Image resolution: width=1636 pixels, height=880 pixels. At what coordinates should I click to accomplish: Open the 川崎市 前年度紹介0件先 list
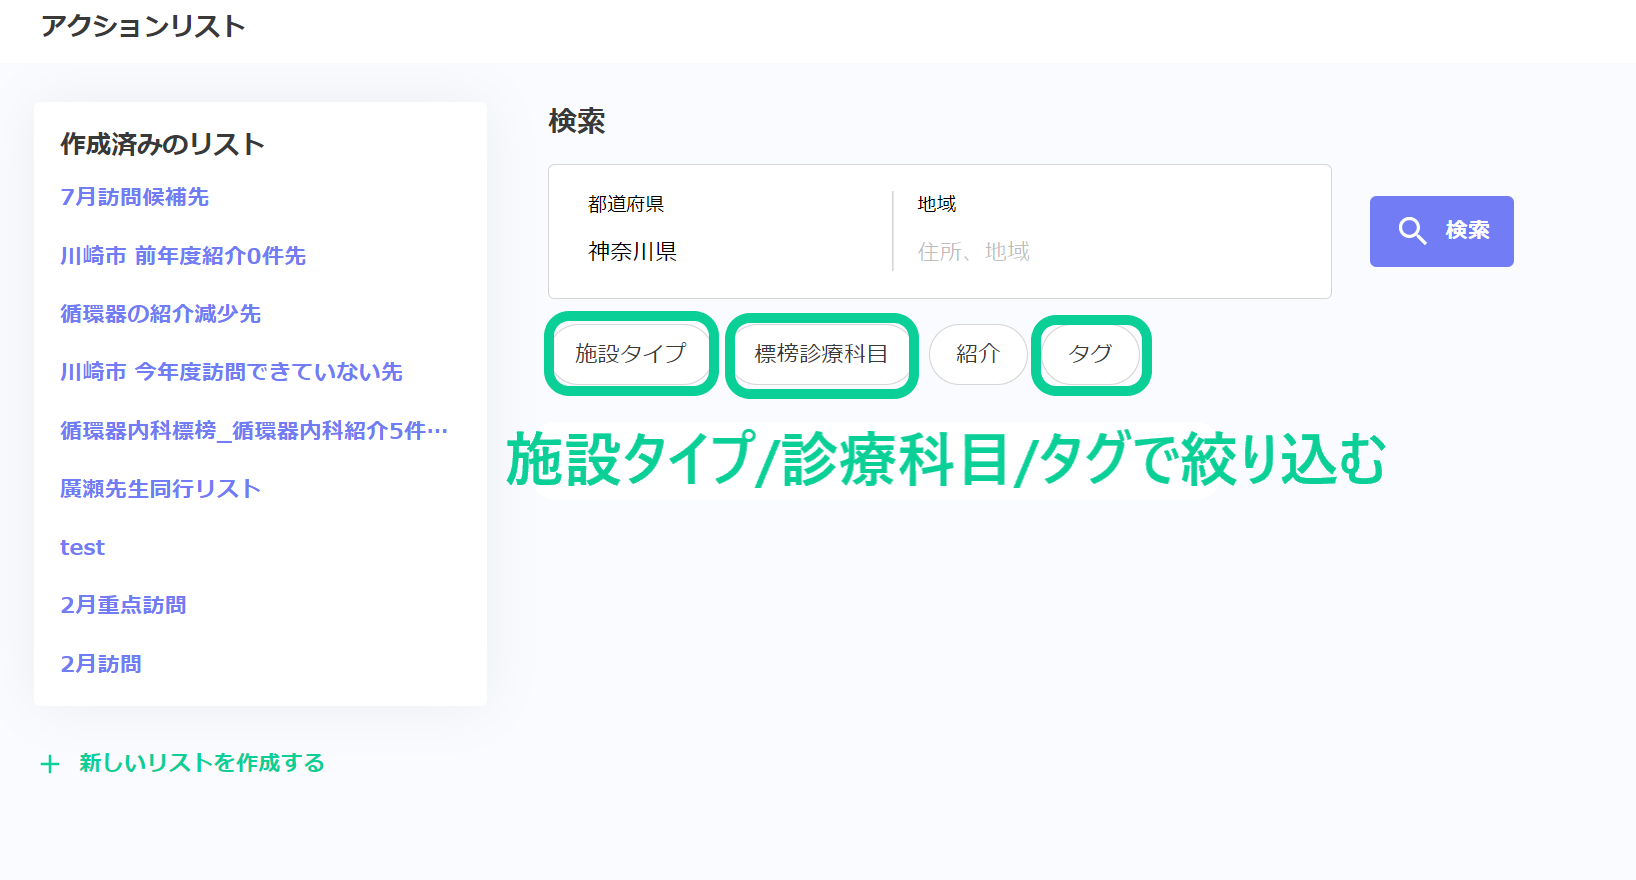point(183,256)
